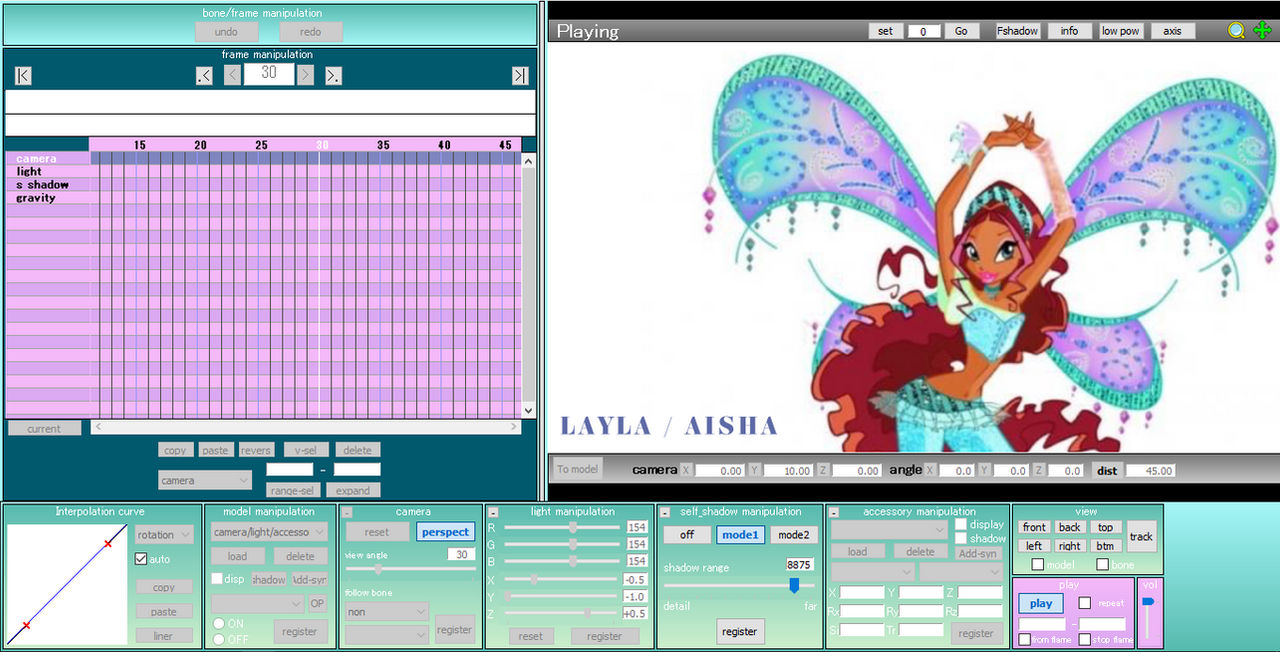This screenshot has width=1280, height=652.
Task: Open the camera/light/accessory model dropdown
Action: (269, 532)
